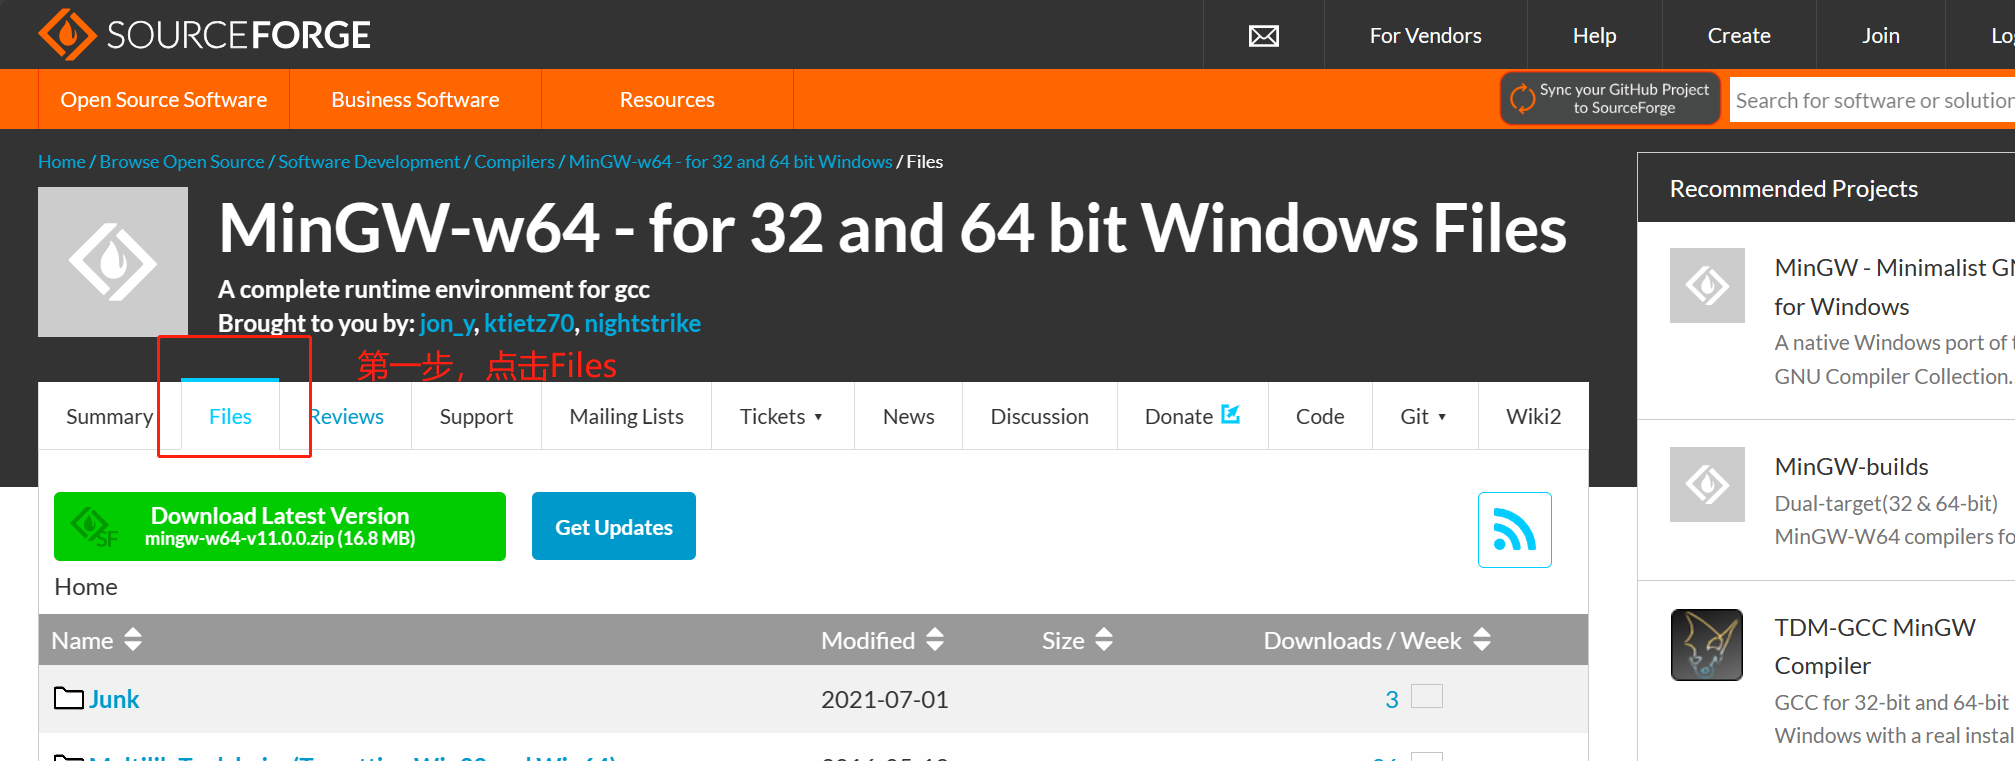This screenshot has width=2015, height=761.
Task: Open author nightstrike profile link
Action: 642,323
